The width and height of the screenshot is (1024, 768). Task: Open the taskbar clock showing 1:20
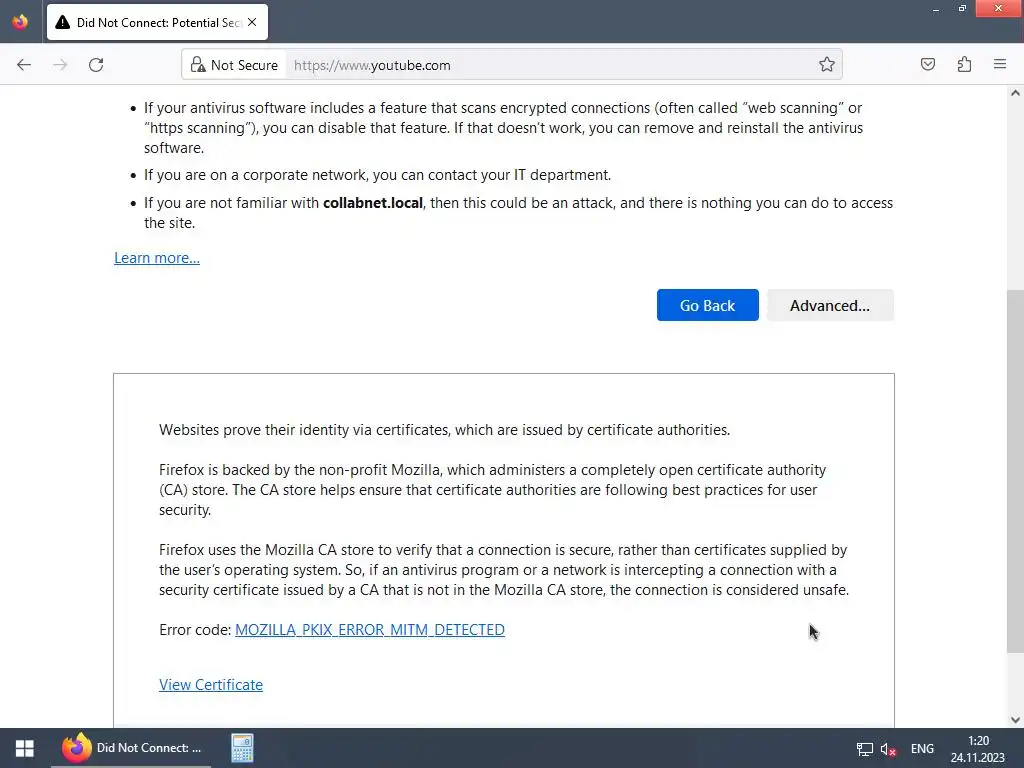tap(978, 749)
